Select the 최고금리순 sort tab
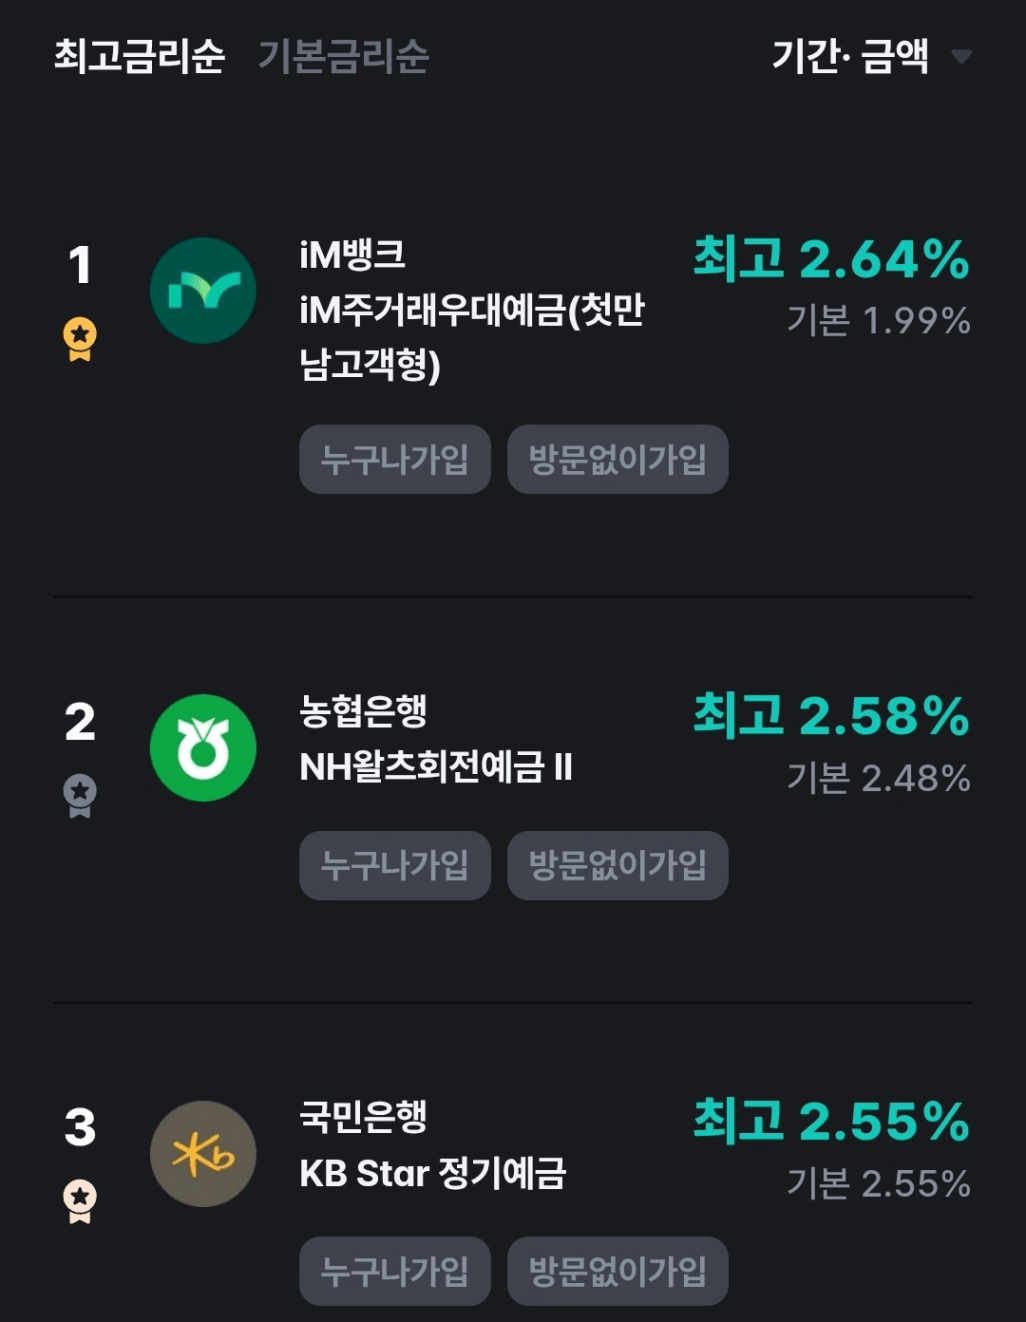Image resolution: width=1026 pixels, height=1322 pixels. point(139,56)
